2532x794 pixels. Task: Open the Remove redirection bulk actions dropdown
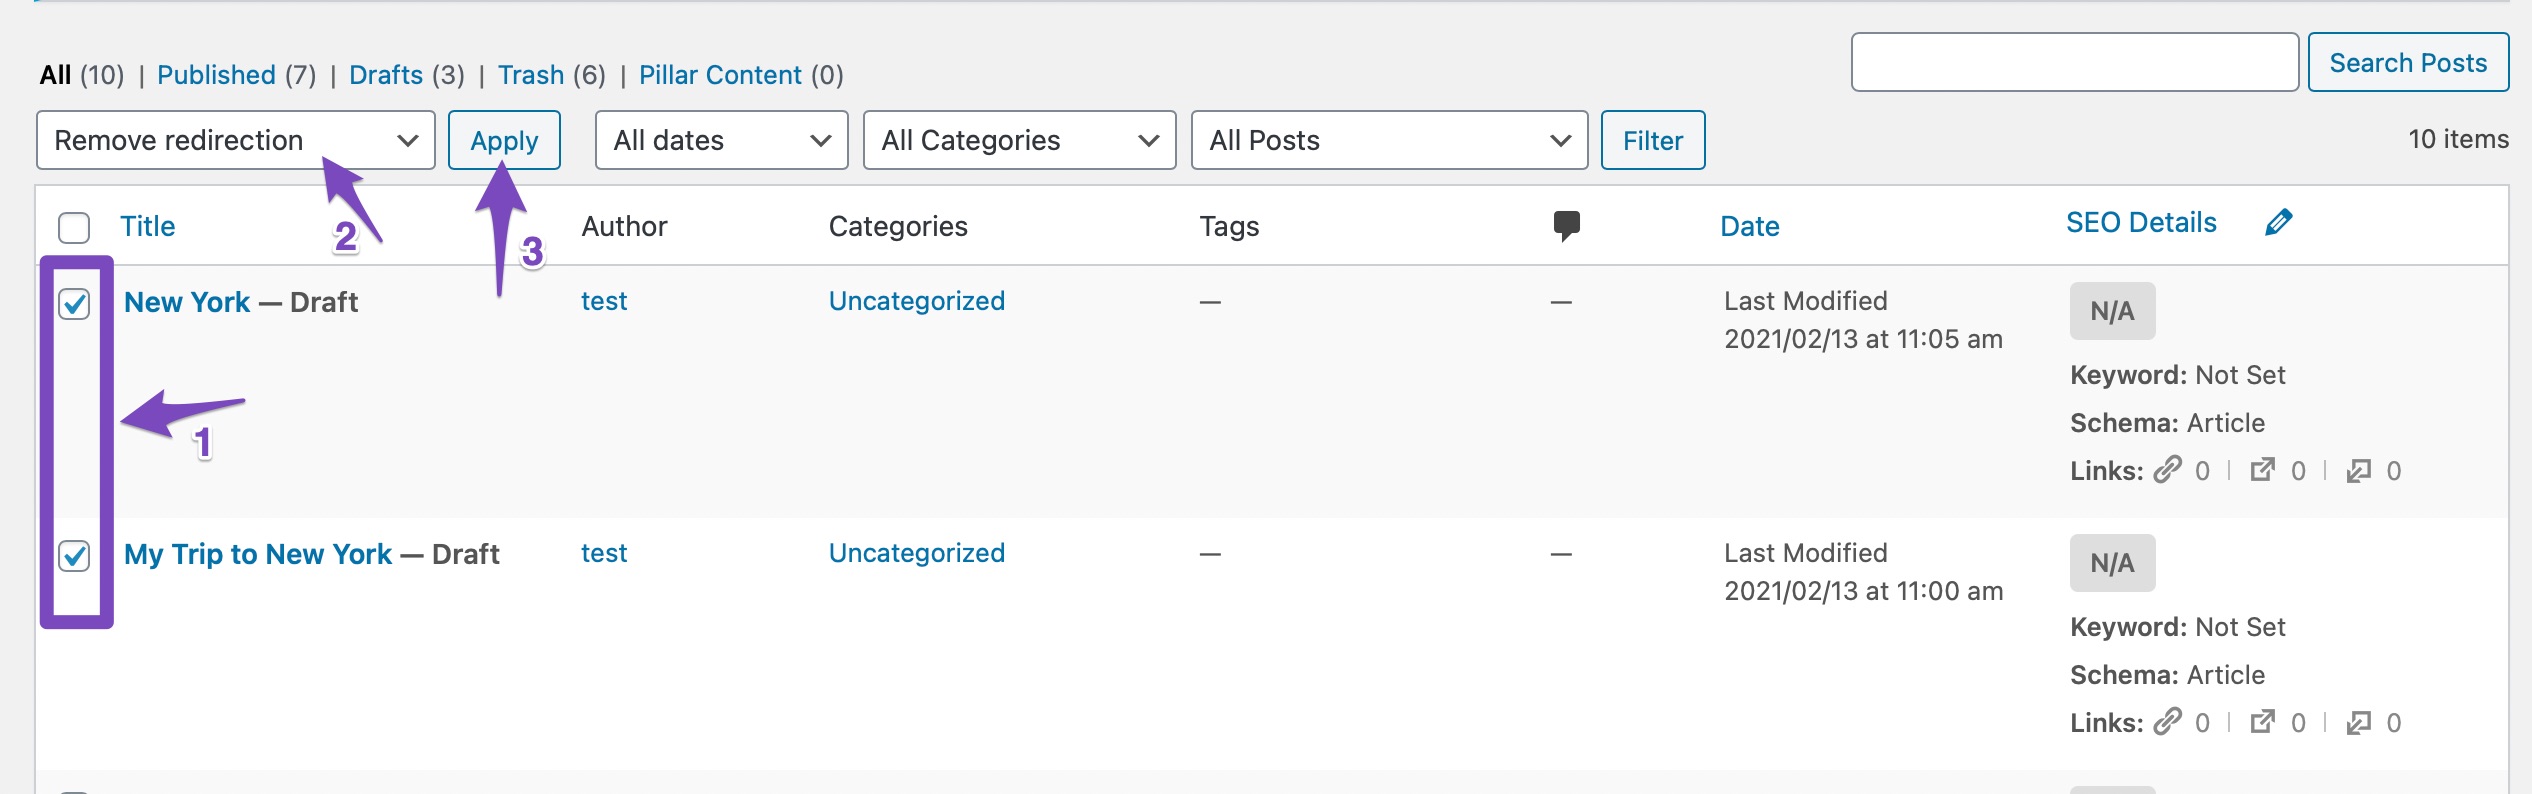click(235, 140)
